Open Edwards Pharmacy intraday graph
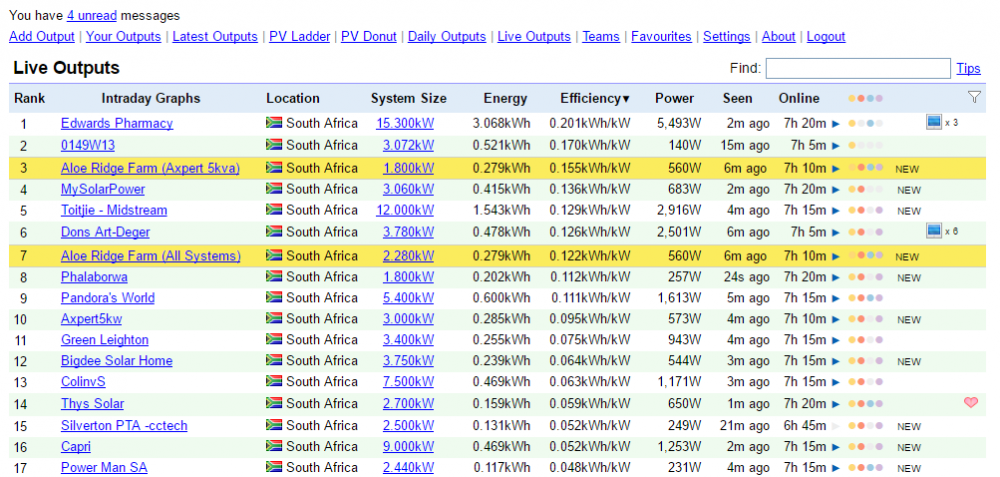Viewport: 1000px width, 477px height. coord(117,123)
